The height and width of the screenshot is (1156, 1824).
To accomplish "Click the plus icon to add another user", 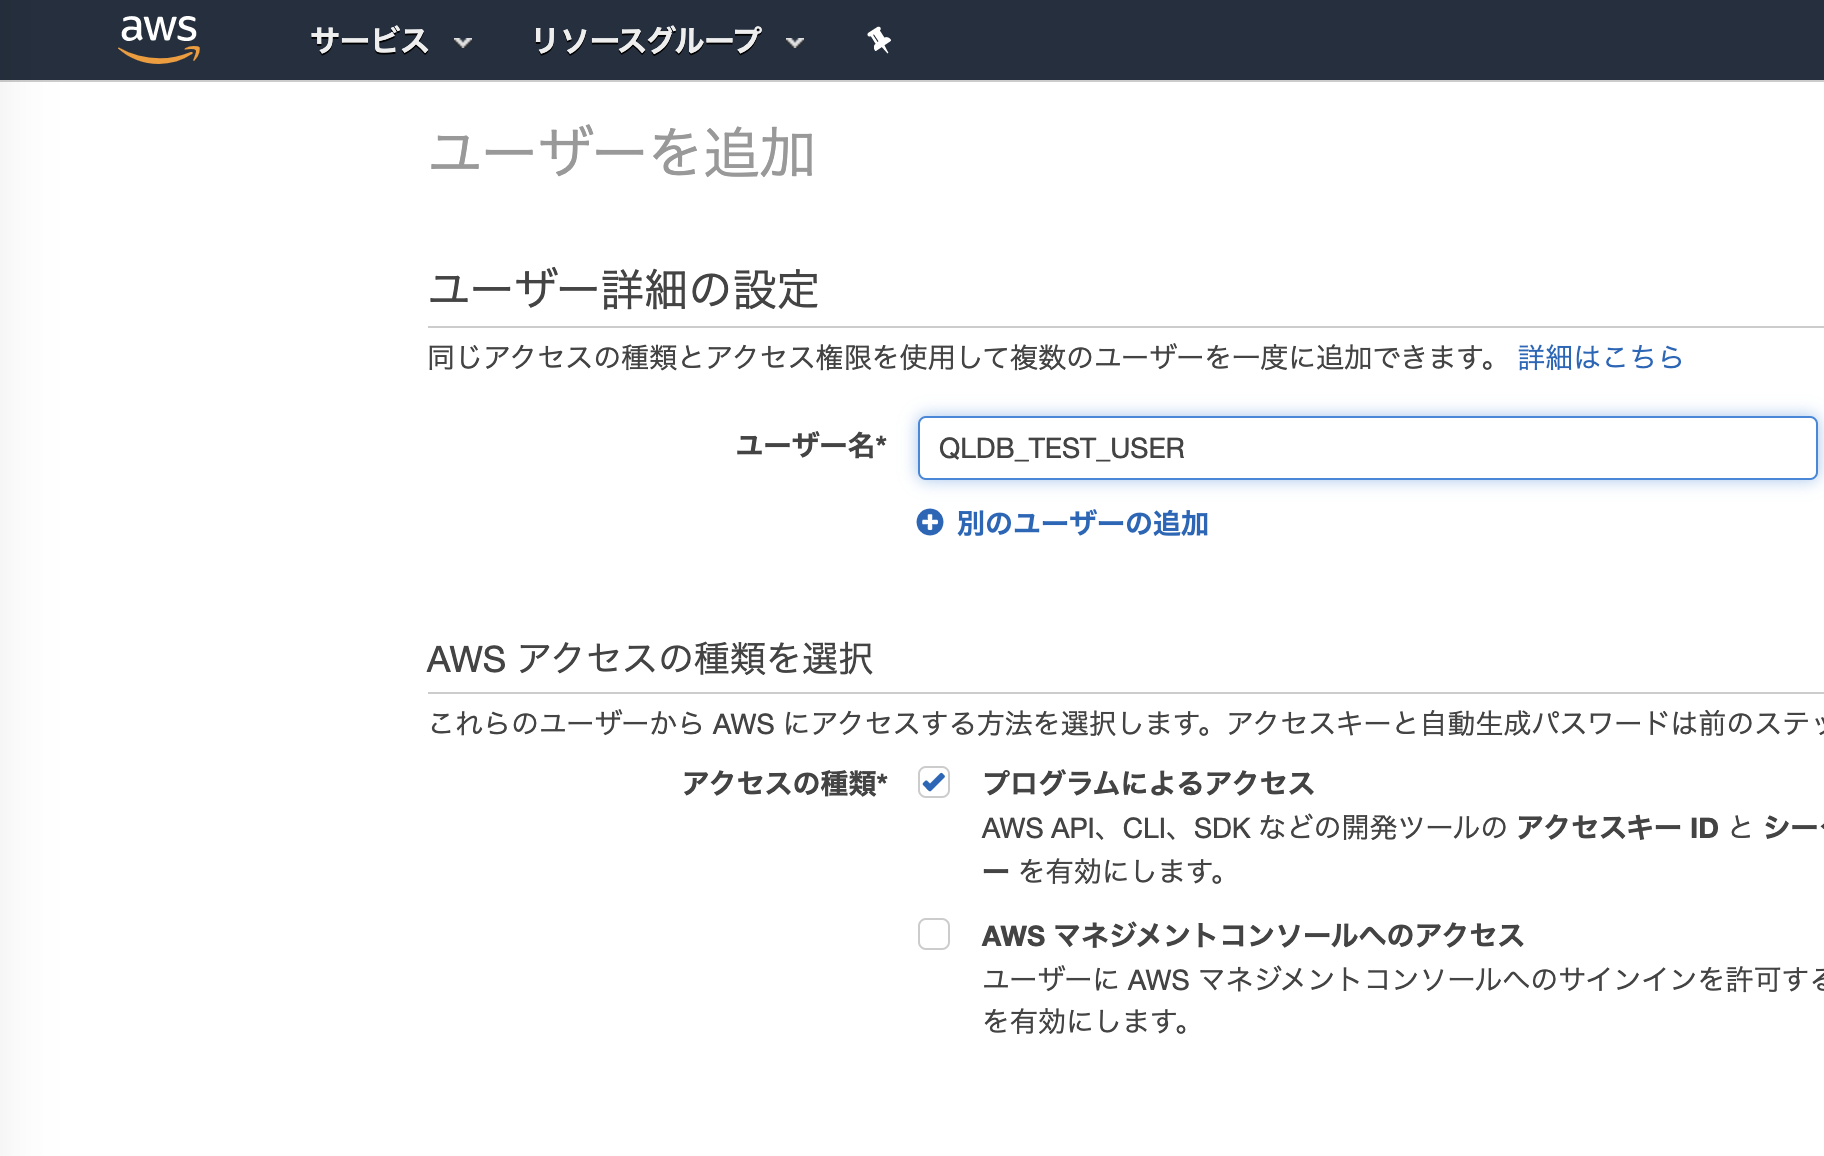I will (x=930, y=522).
